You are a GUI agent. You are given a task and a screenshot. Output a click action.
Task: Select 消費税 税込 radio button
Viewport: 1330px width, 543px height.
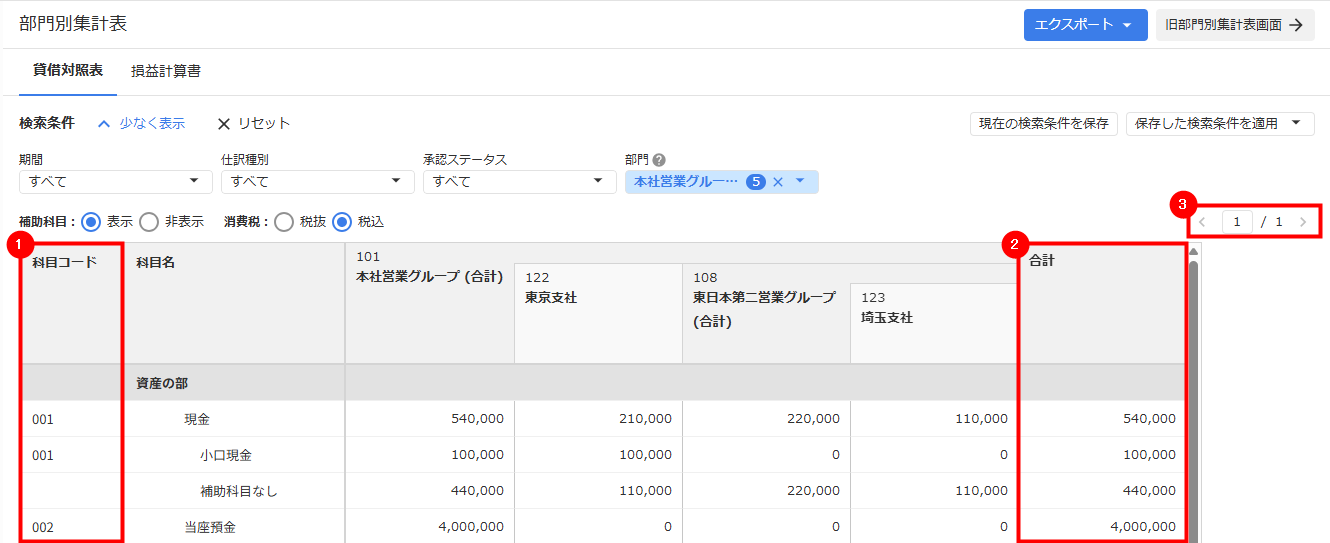tap(342, 222)
